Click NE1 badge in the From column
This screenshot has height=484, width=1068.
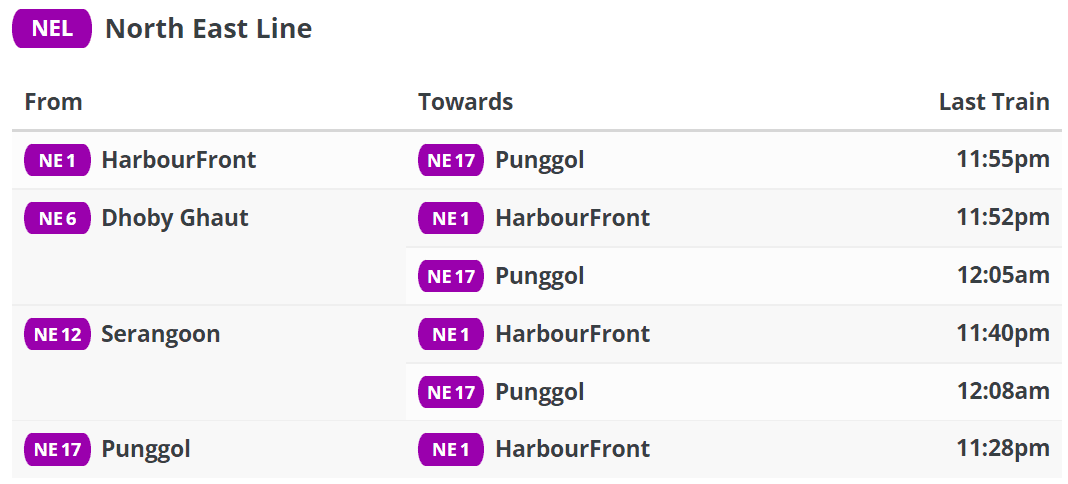(57, 160)
